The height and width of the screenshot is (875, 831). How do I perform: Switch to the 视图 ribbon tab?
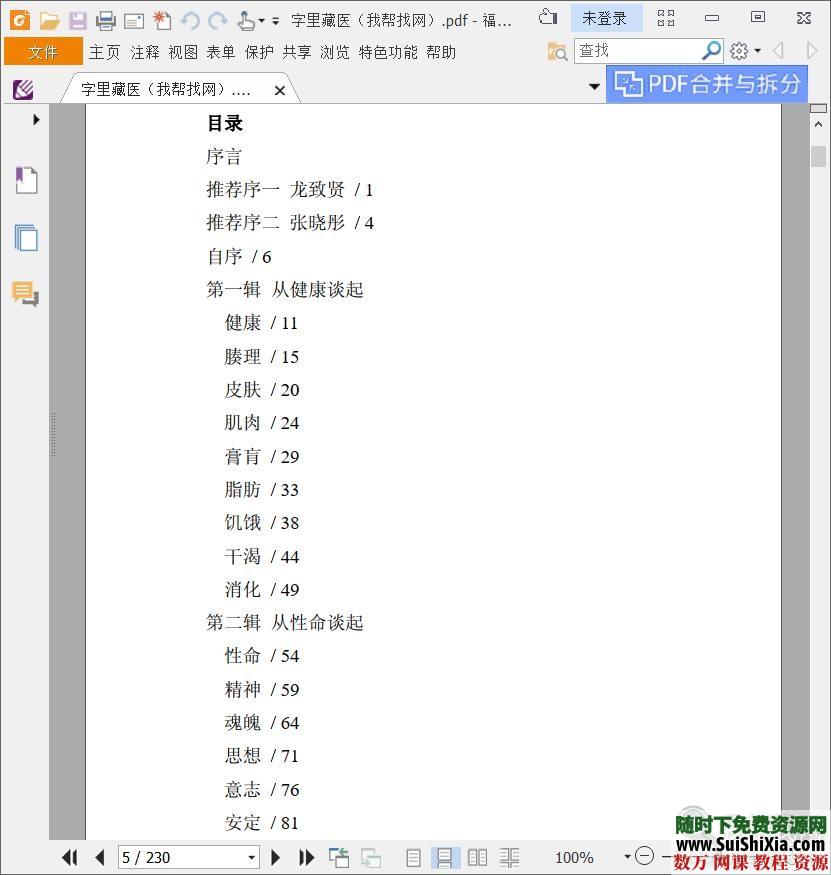(182, 53)
